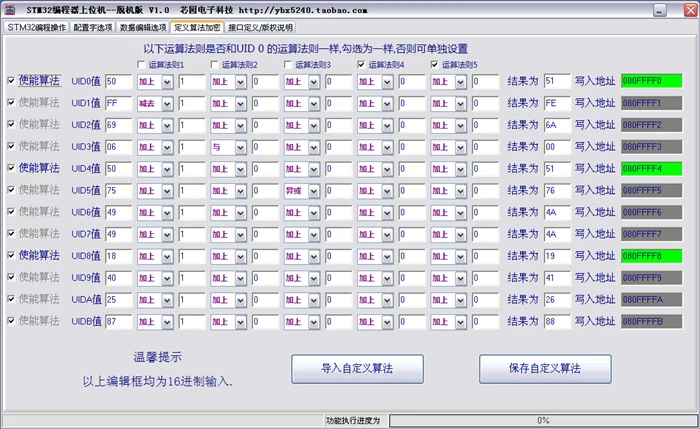The width and height of the screenshot is (700, 429).
Task: Open the first 加上 dropdown in UID0 row
Action: click(x=167, y=80)
